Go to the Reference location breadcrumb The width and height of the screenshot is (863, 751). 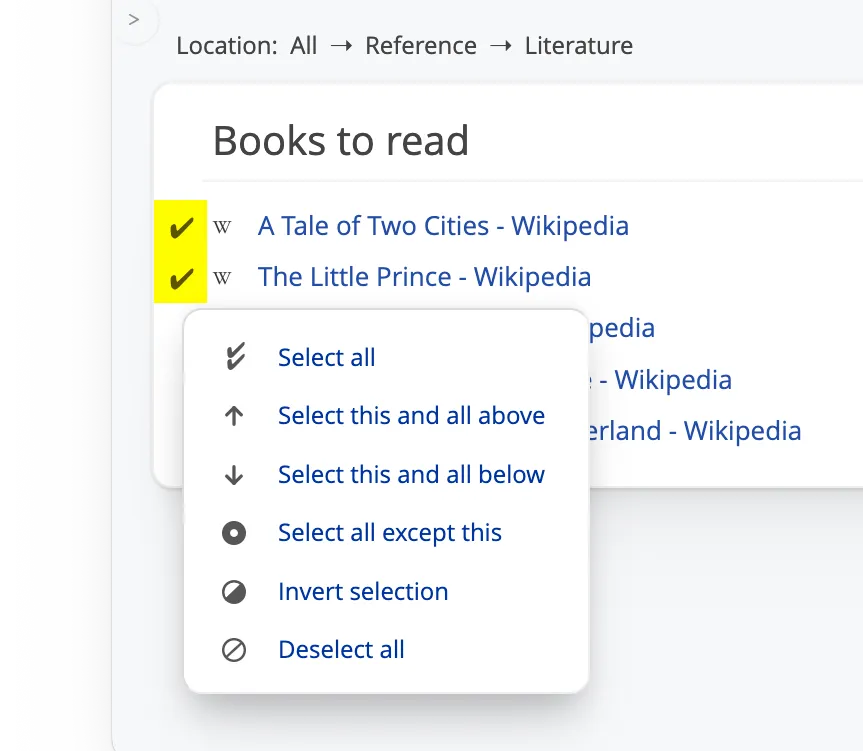pos(421,46)
